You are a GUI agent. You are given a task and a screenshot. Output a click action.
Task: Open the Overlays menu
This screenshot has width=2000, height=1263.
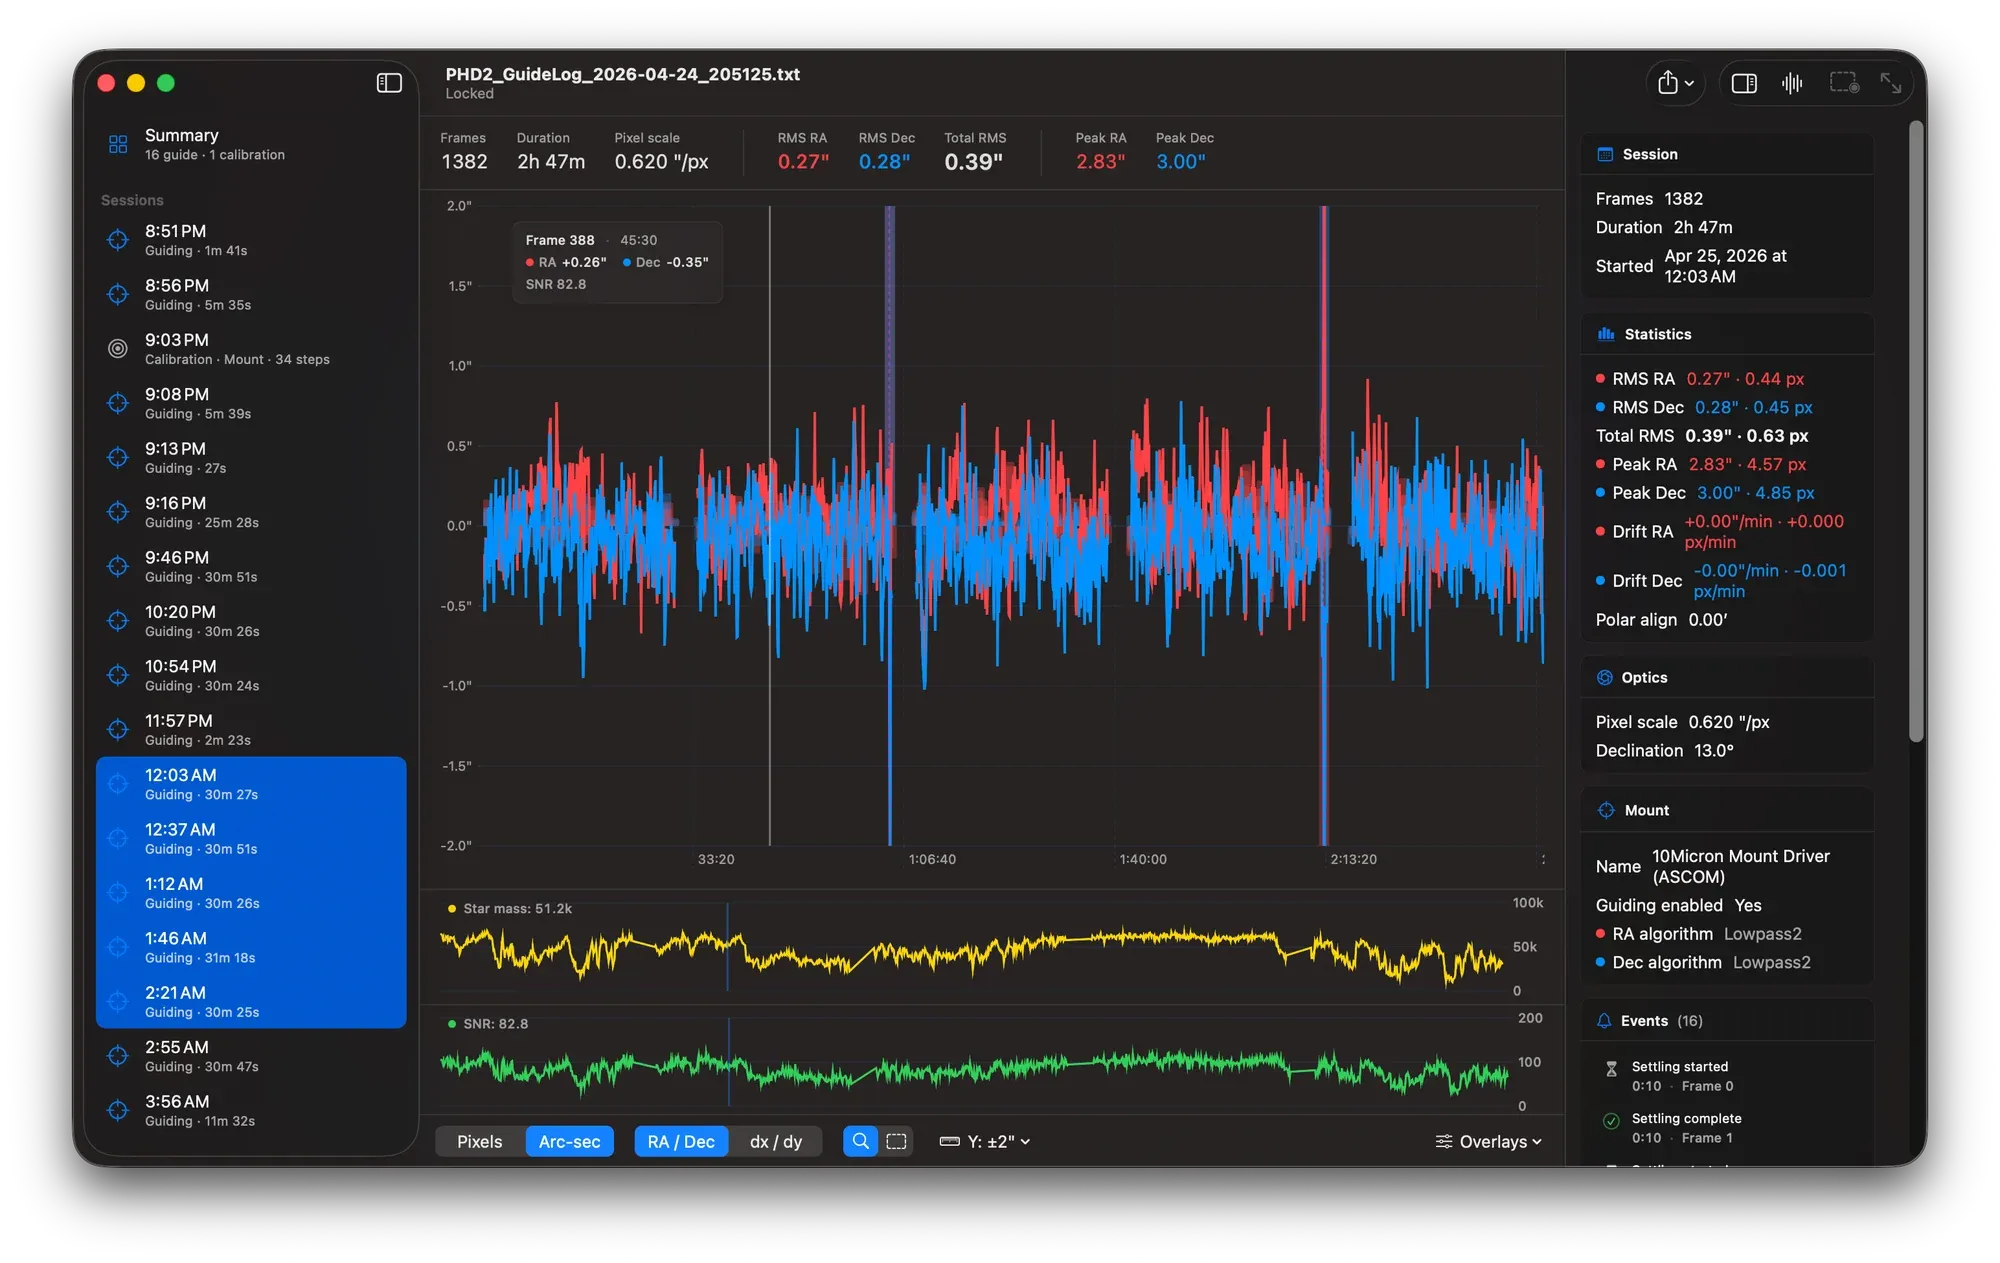(x=1489, y=1141)
